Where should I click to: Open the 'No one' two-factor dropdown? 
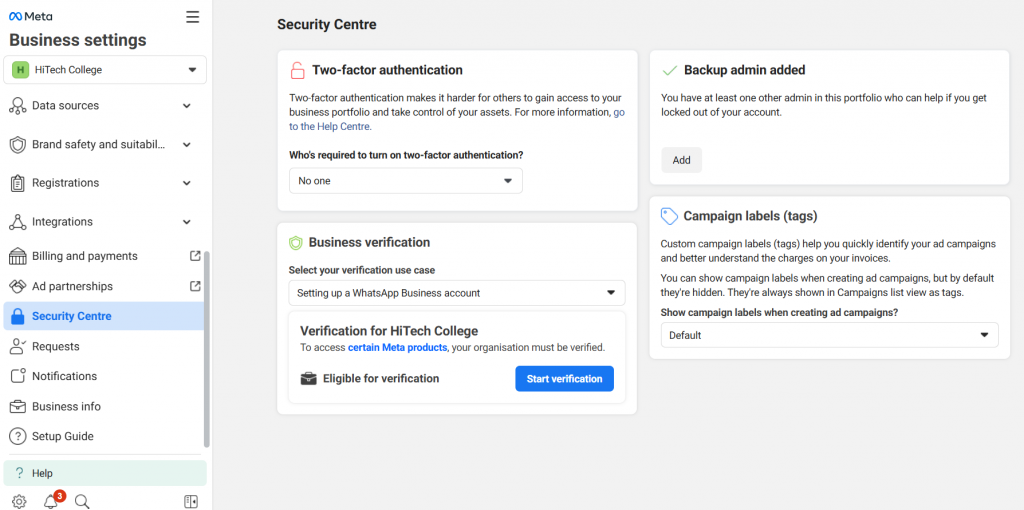[x=406, y=181]
